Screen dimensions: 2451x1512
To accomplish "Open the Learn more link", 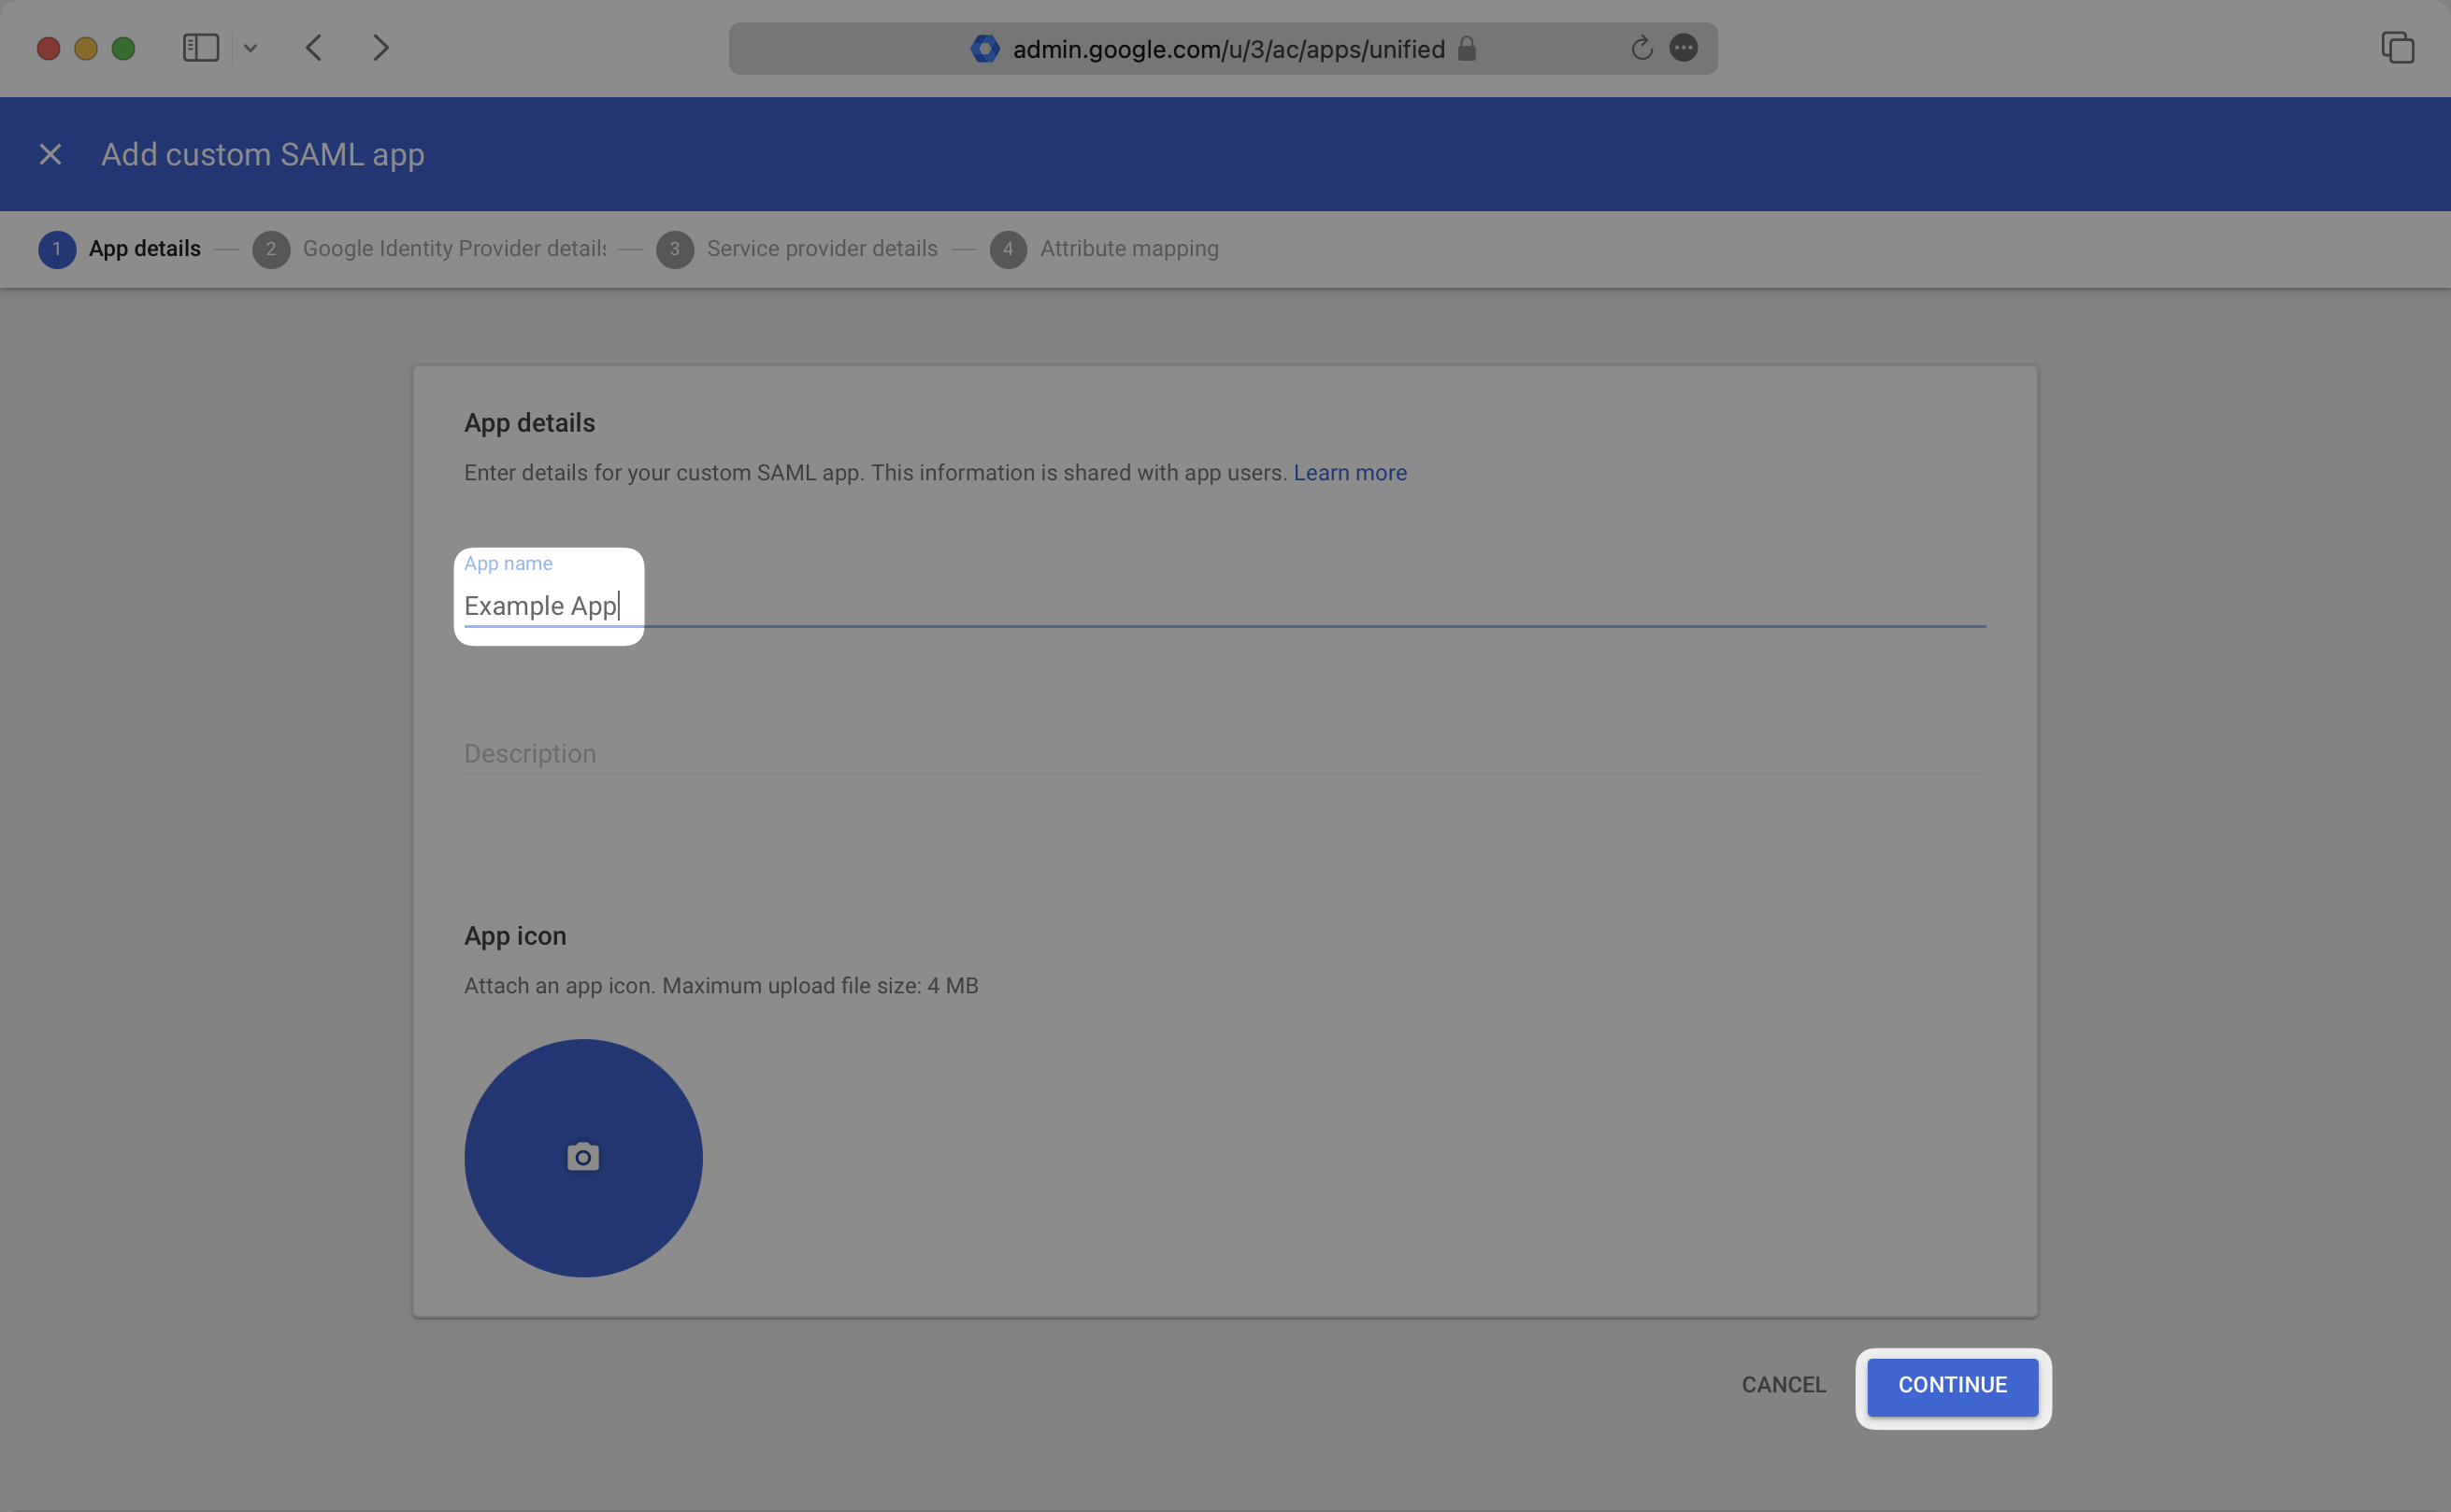I will 1350,472.
